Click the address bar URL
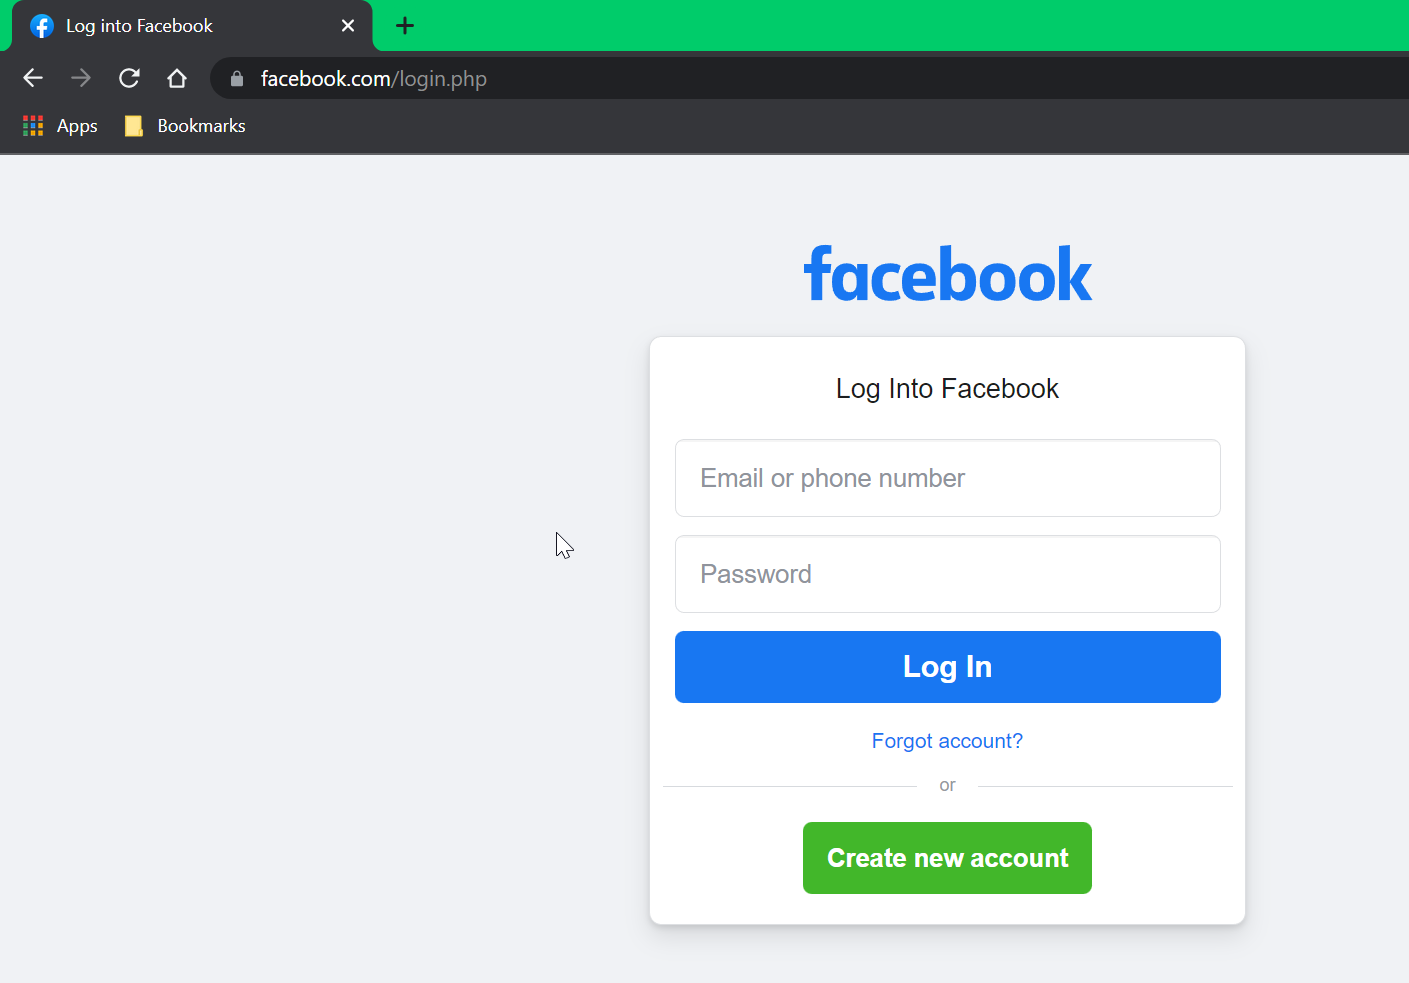The image size is (1409, 983). coord(374,79)
